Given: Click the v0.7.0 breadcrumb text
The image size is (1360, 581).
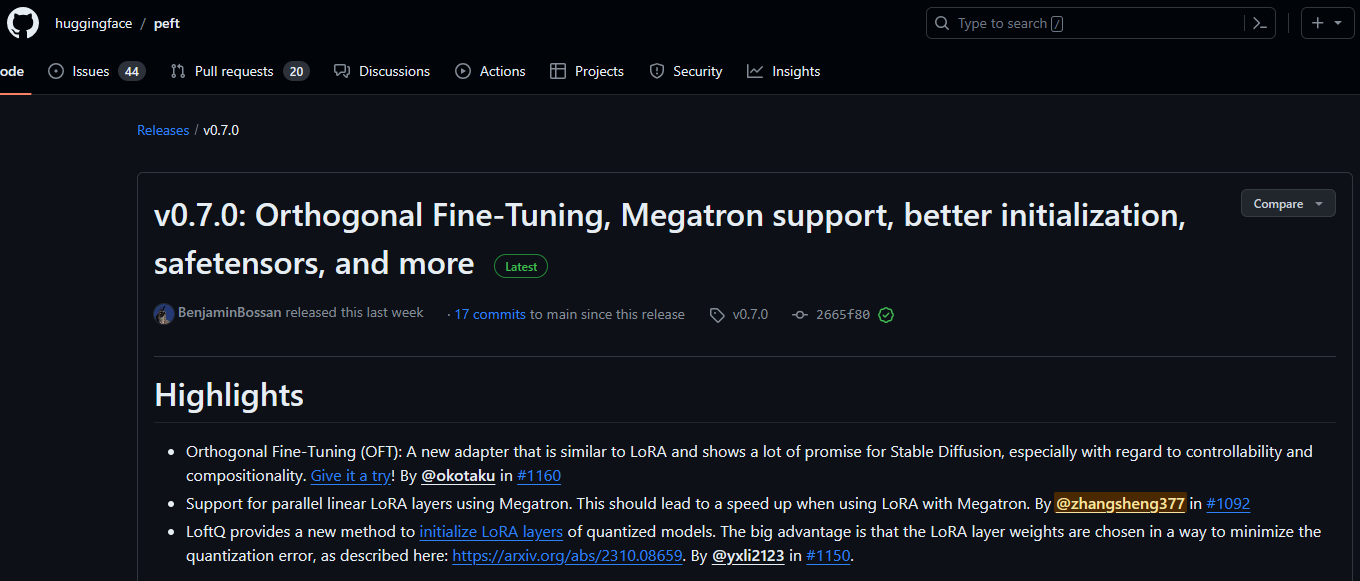Looking at the screenshot, I should pyautogui.click(x=221, y=130).
